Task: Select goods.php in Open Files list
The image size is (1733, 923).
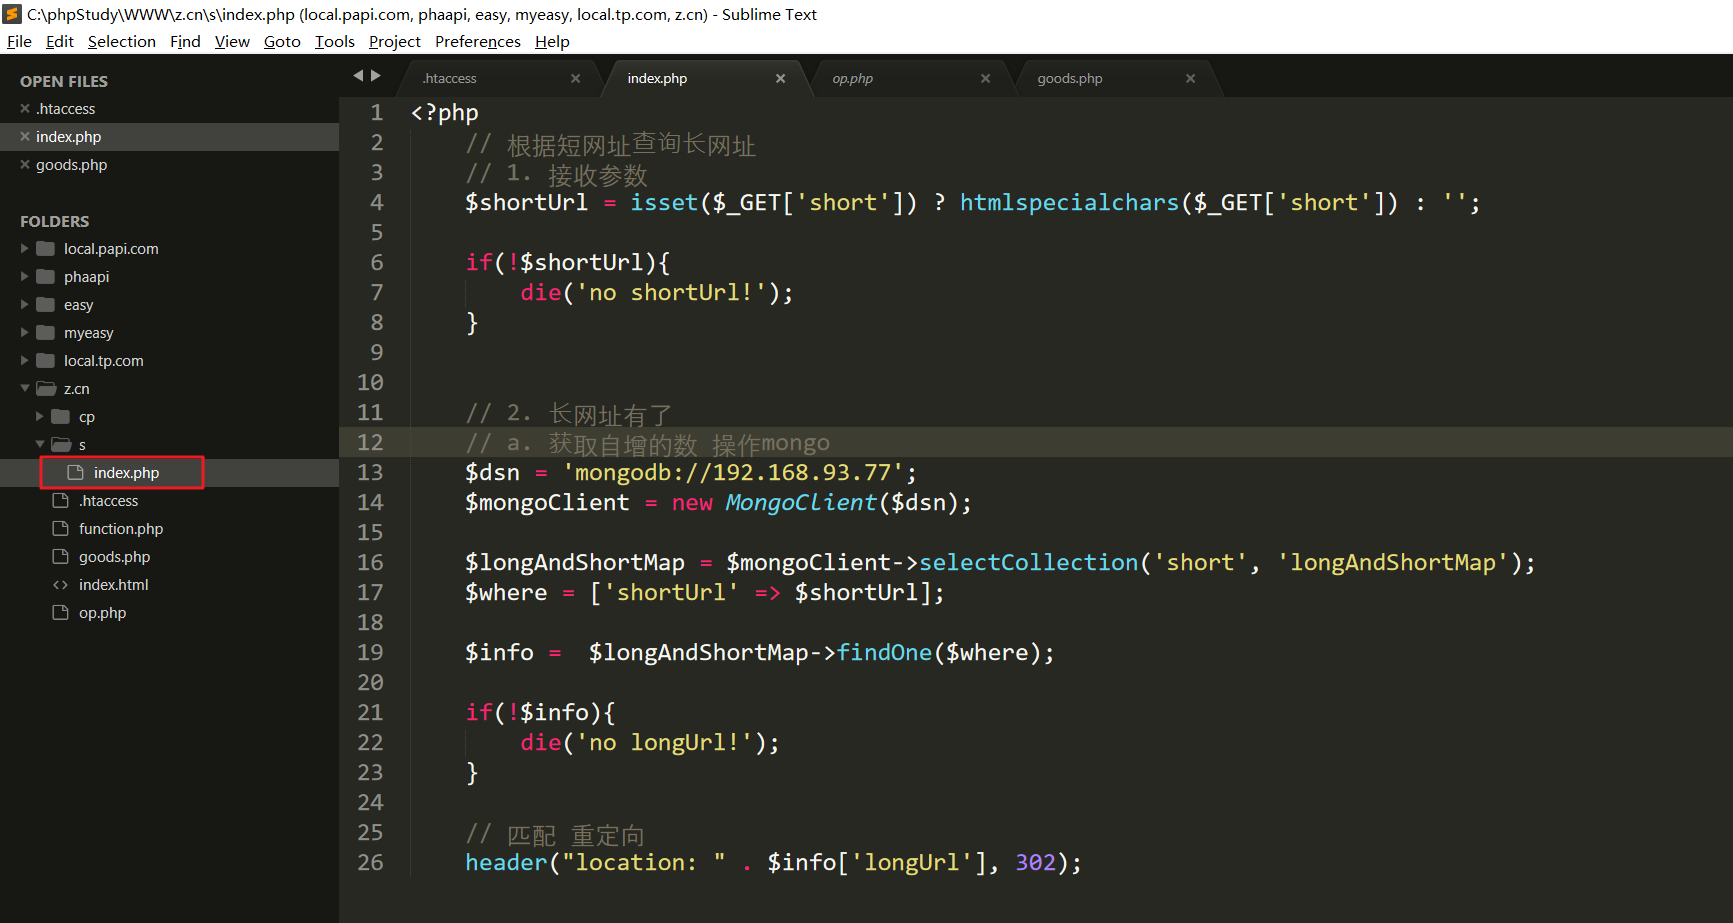Action: (71, 165)
